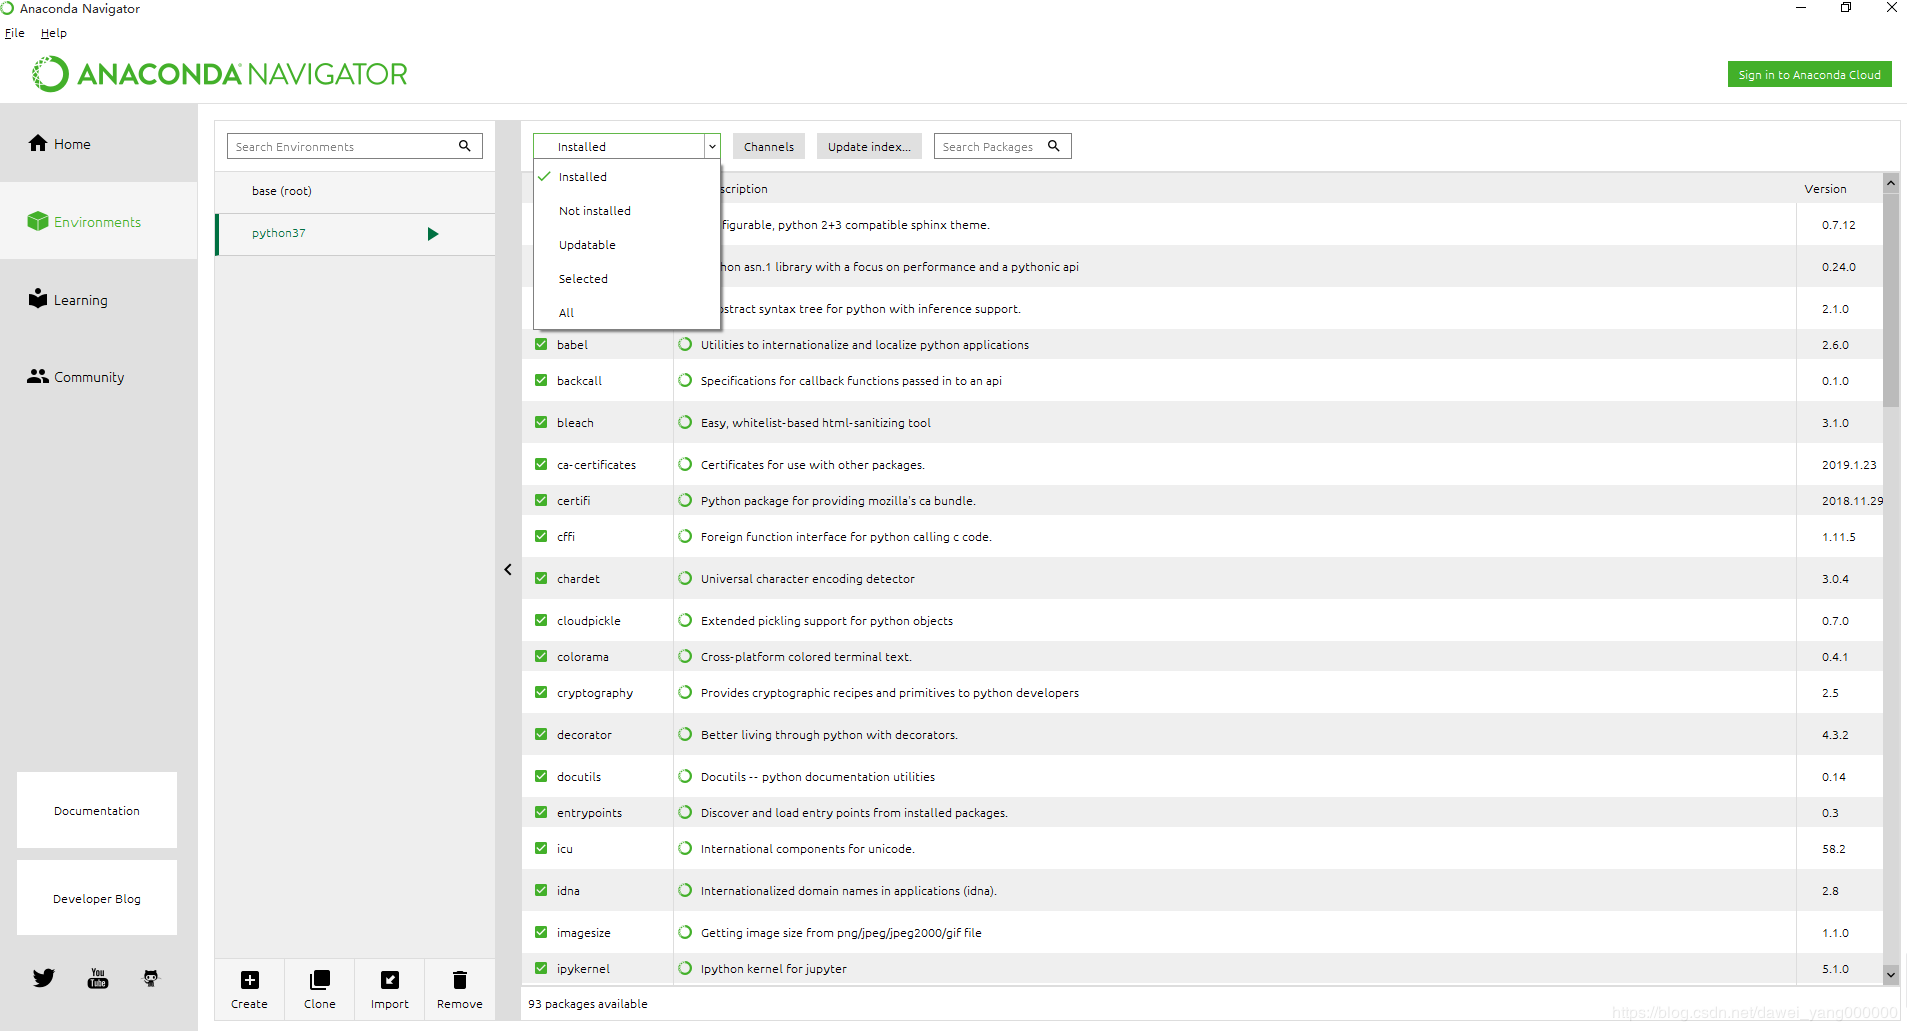Click the Twitter bird icon
This screenshot has width=1907, height=1031.
(44, 978)
